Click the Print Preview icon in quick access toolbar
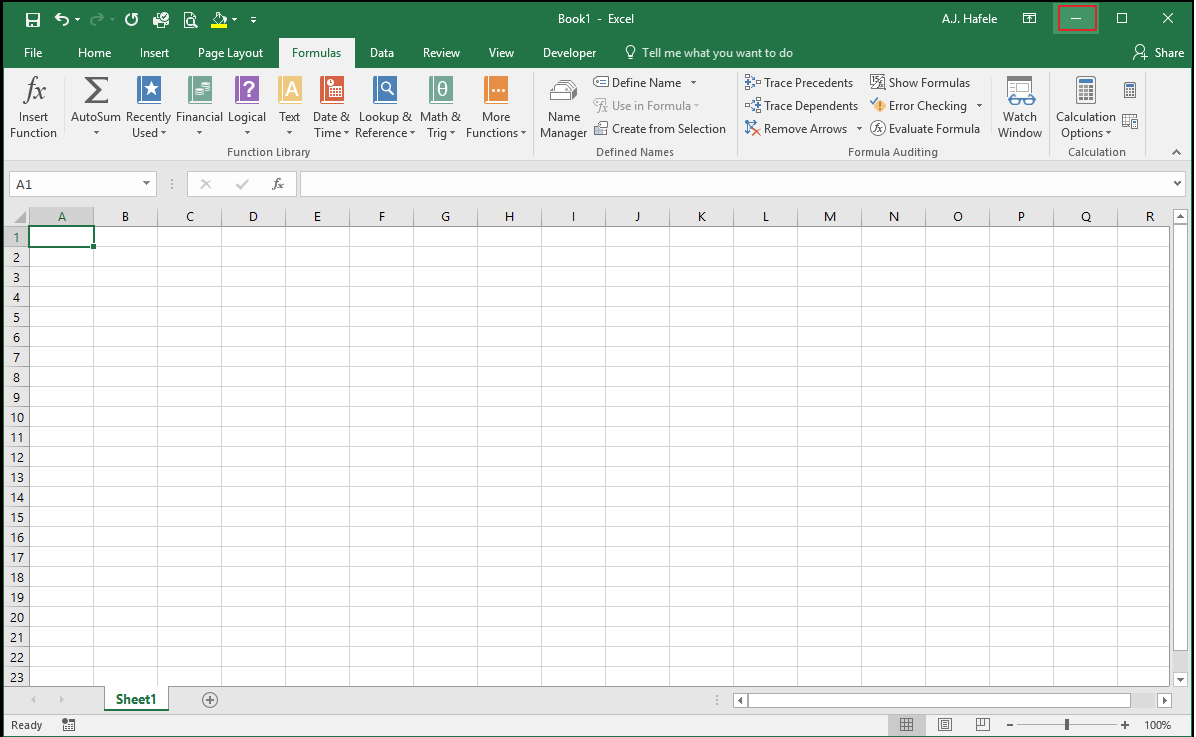 click(x=190, y=20)
